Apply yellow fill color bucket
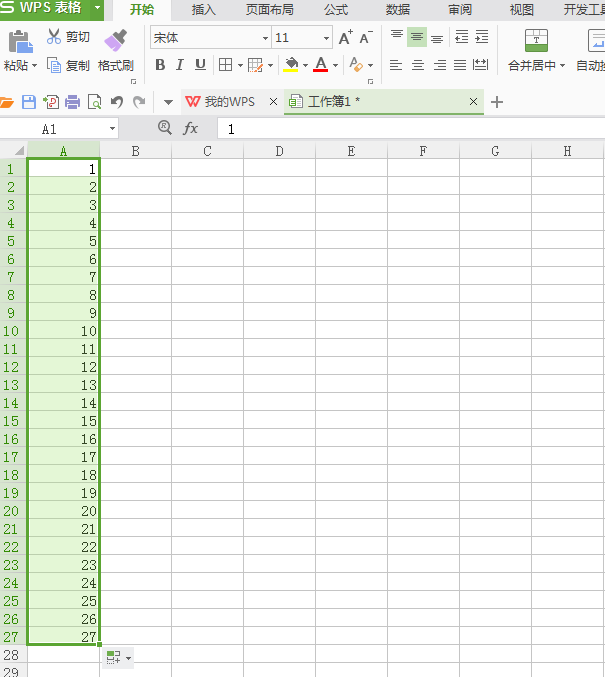This screenshot has height=677, width=605. (x=291, y=65)
